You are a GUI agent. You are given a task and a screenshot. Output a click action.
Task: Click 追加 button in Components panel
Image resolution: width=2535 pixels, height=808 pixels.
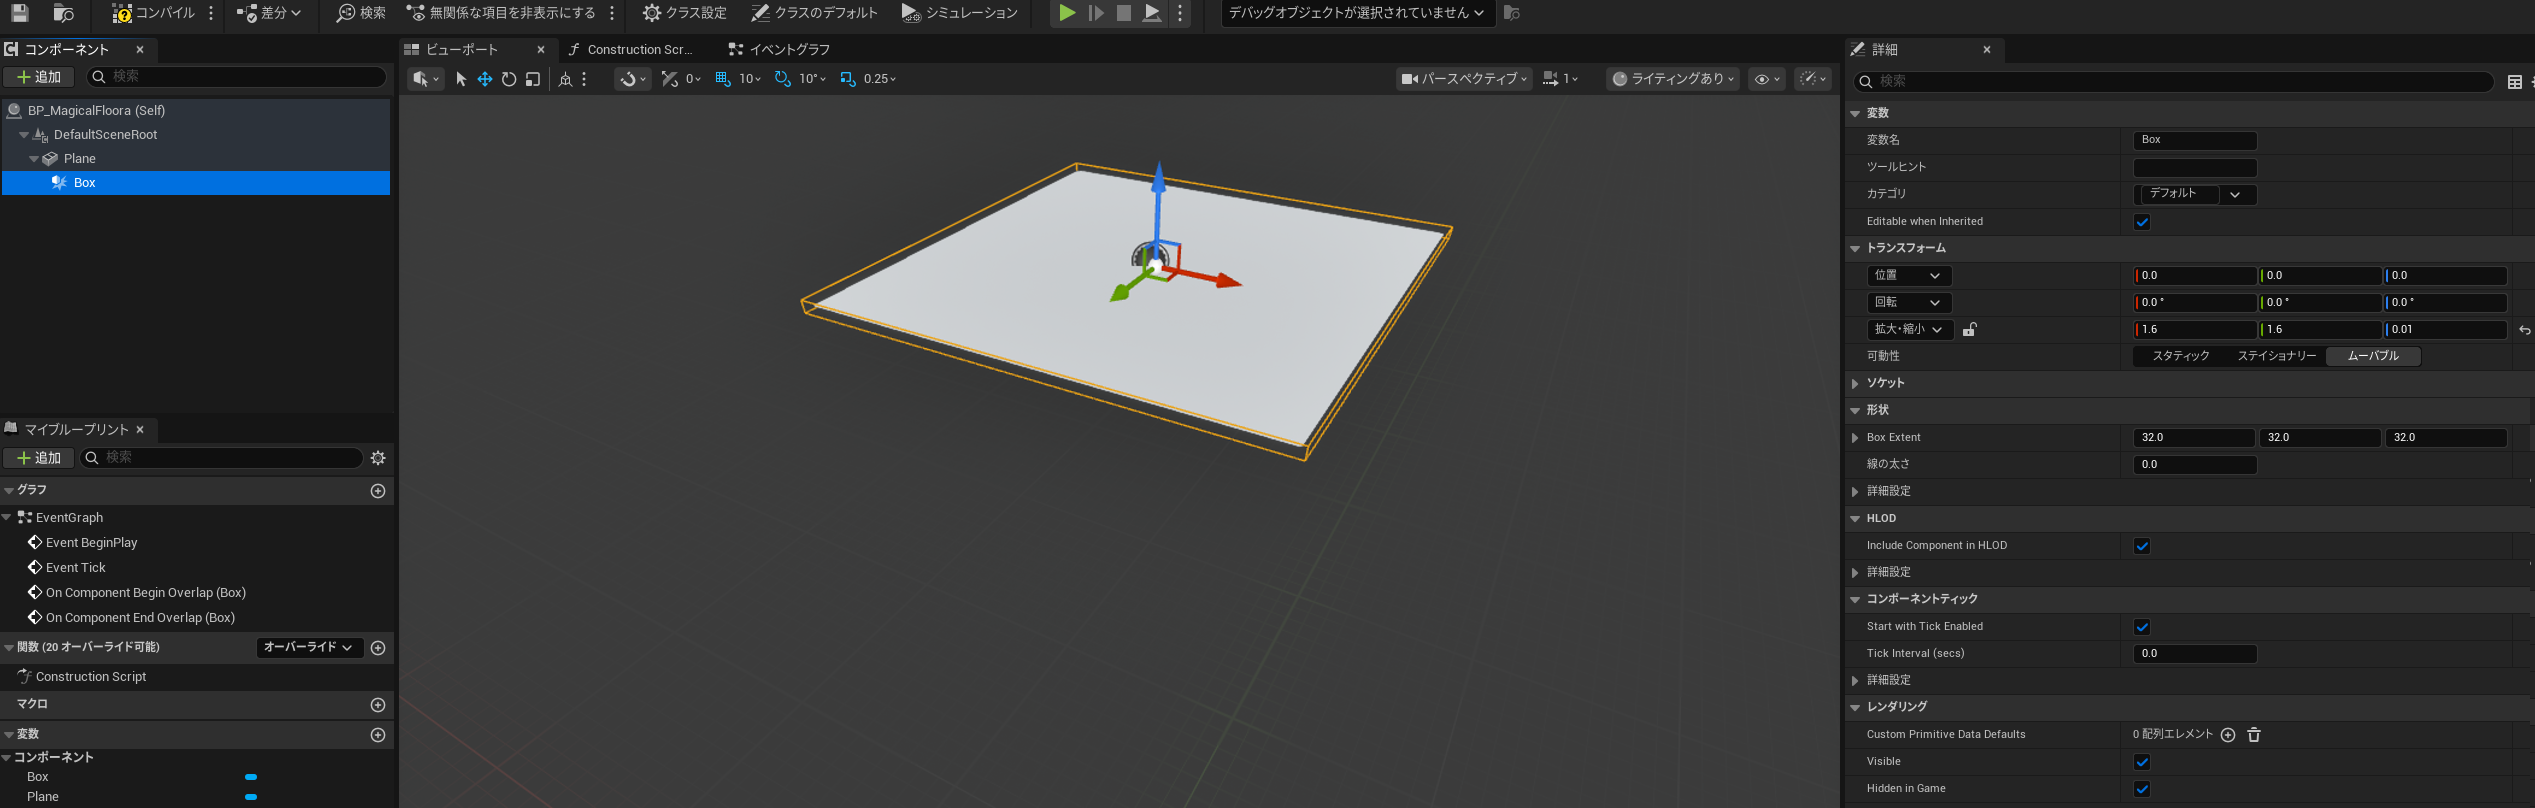39,77
